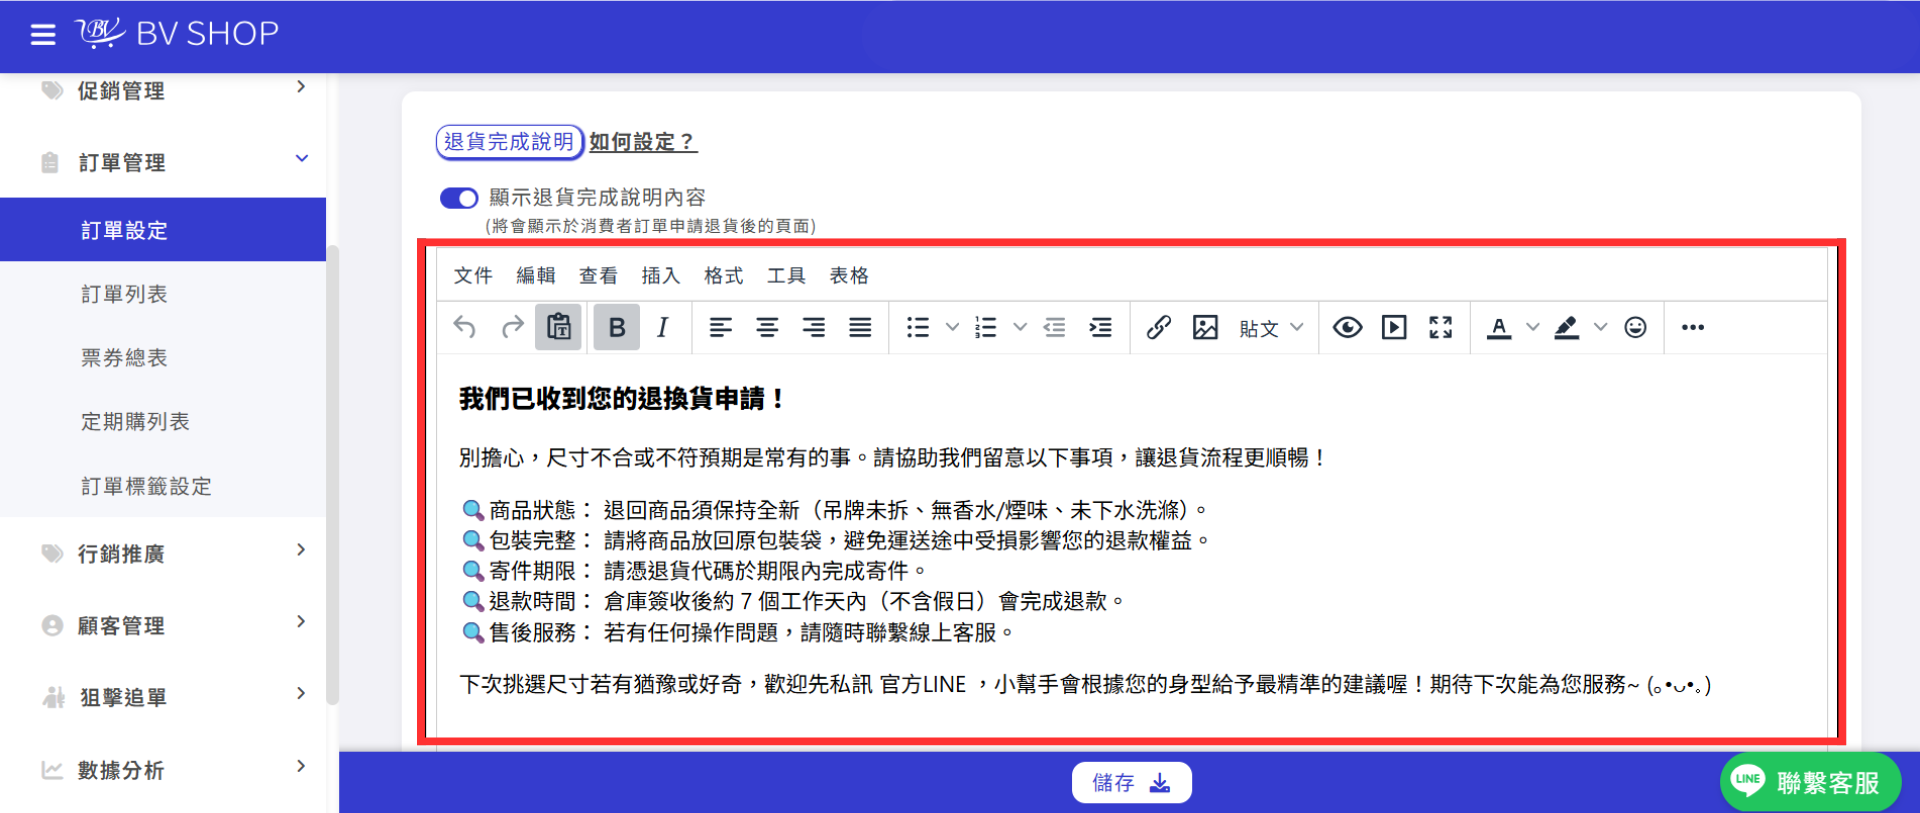Switch editor to fullscreen

point(1440,327)
